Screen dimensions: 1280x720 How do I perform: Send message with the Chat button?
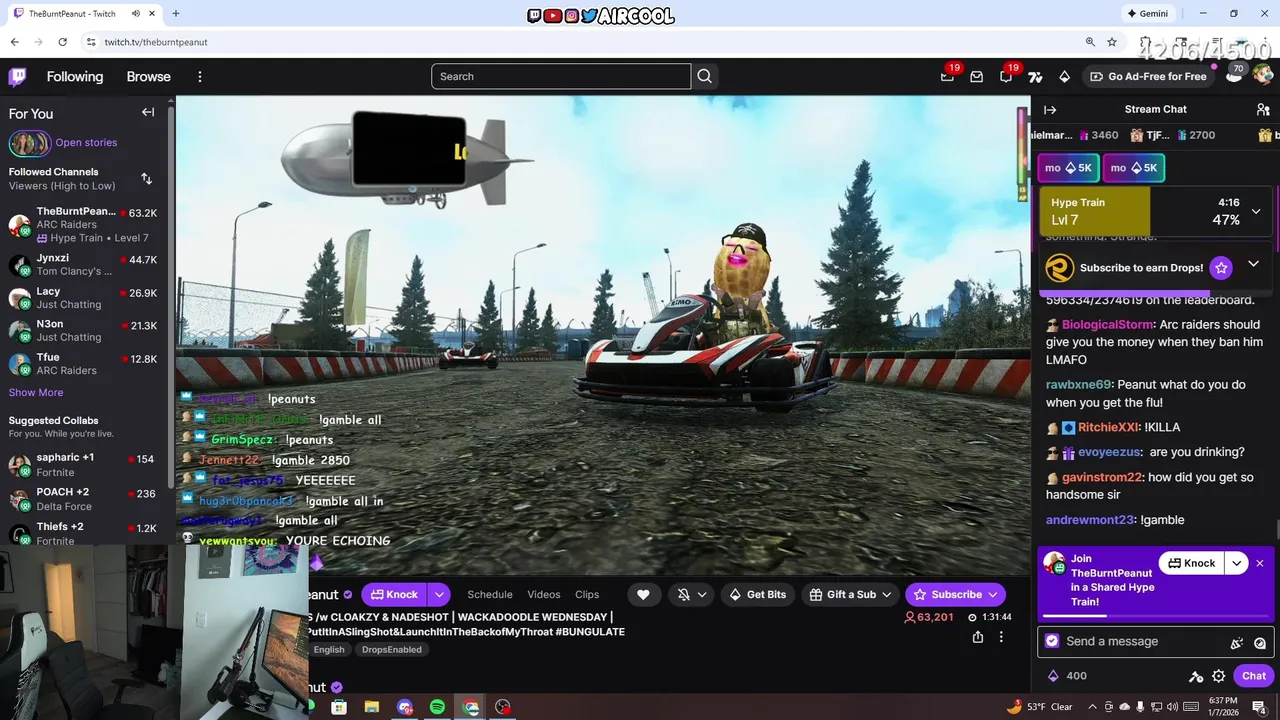(x=1254, y=676)
